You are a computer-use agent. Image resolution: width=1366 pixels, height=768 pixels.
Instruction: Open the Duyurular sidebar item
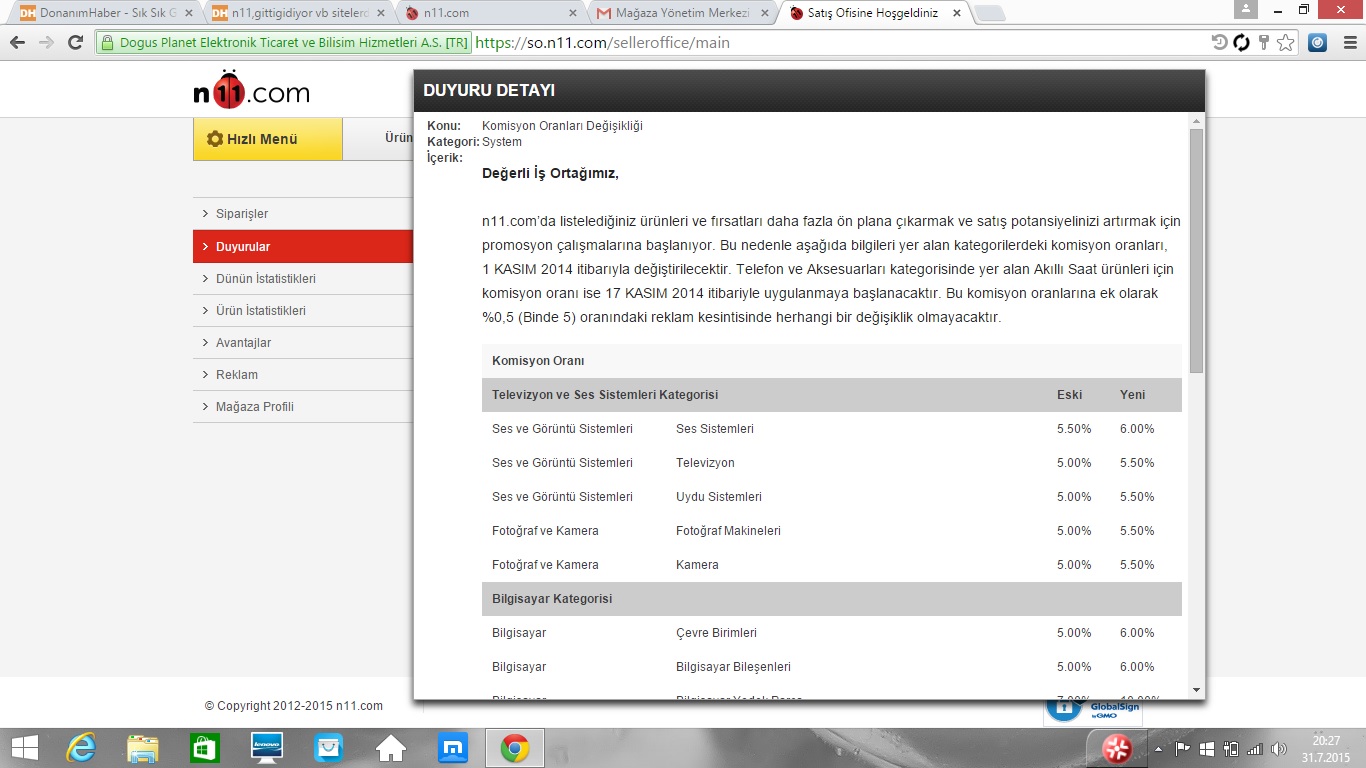[303, 246]
